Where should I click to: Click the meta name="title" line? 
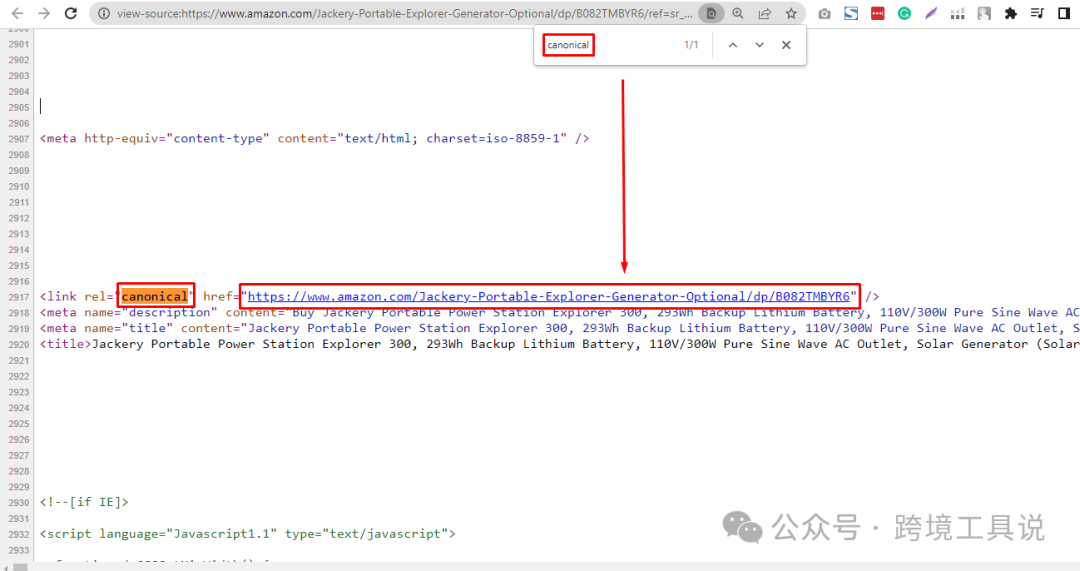coord(559,329)
